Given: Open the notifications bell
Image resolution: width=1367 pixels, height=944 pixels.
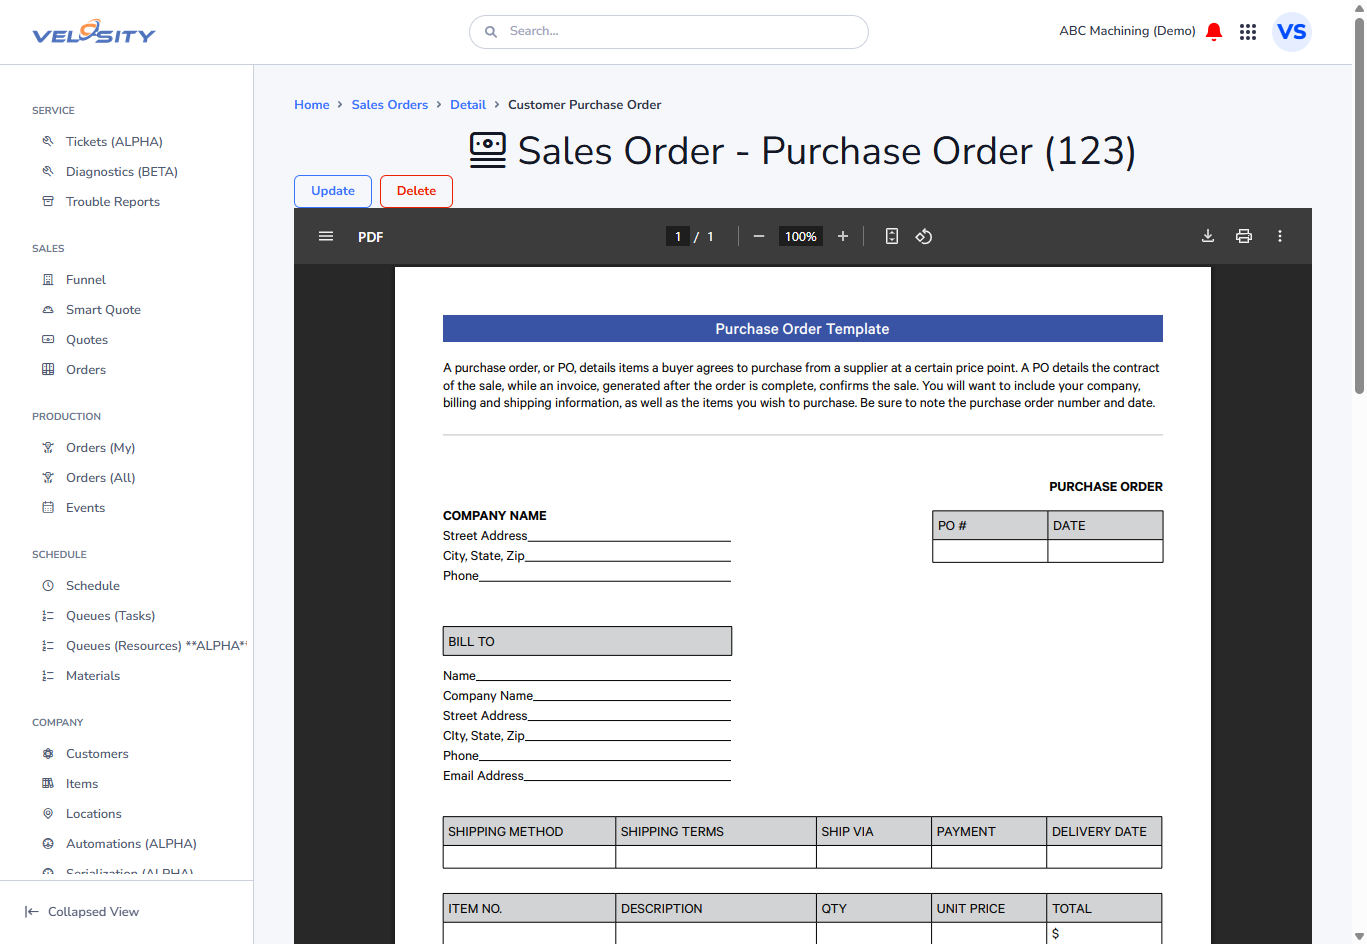Looking at the screenshot, I should coord(1214,32).
